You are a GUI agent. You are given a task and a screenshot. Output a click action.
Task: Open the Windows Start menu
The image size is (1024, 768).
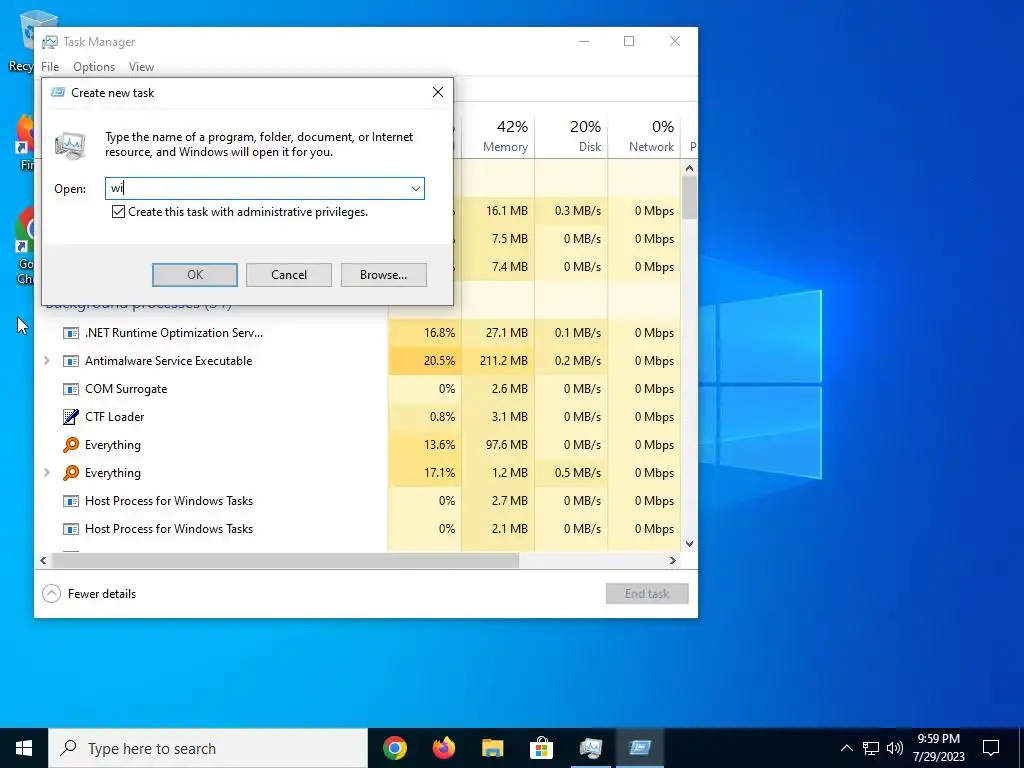tap(24, 748)
